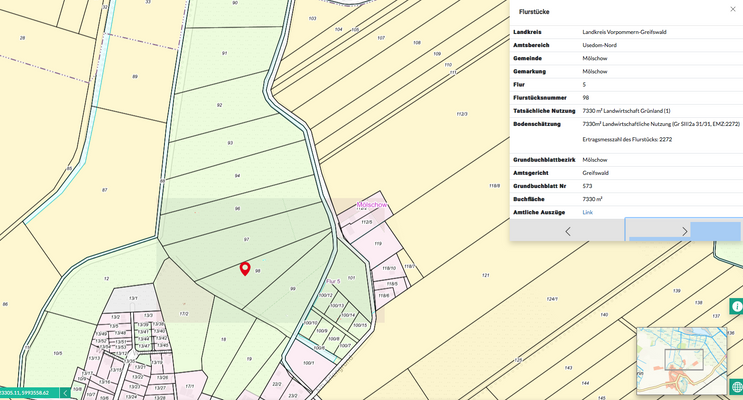Go to next result with right arrow
Image resolution: width=743 pixels, height=400 pixels.
[x=684, y=231]
